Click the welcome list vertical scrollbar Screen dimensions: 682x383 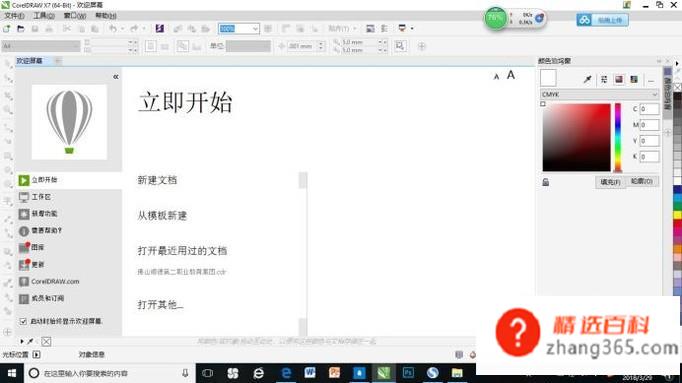[303, 253]
